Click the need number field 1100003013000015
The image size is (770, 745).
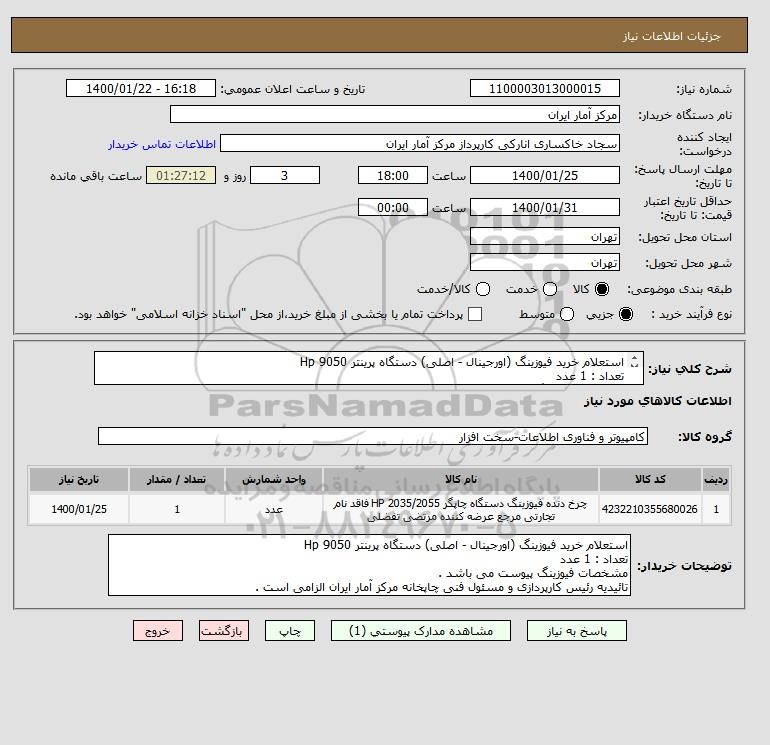tap(545, 88)
